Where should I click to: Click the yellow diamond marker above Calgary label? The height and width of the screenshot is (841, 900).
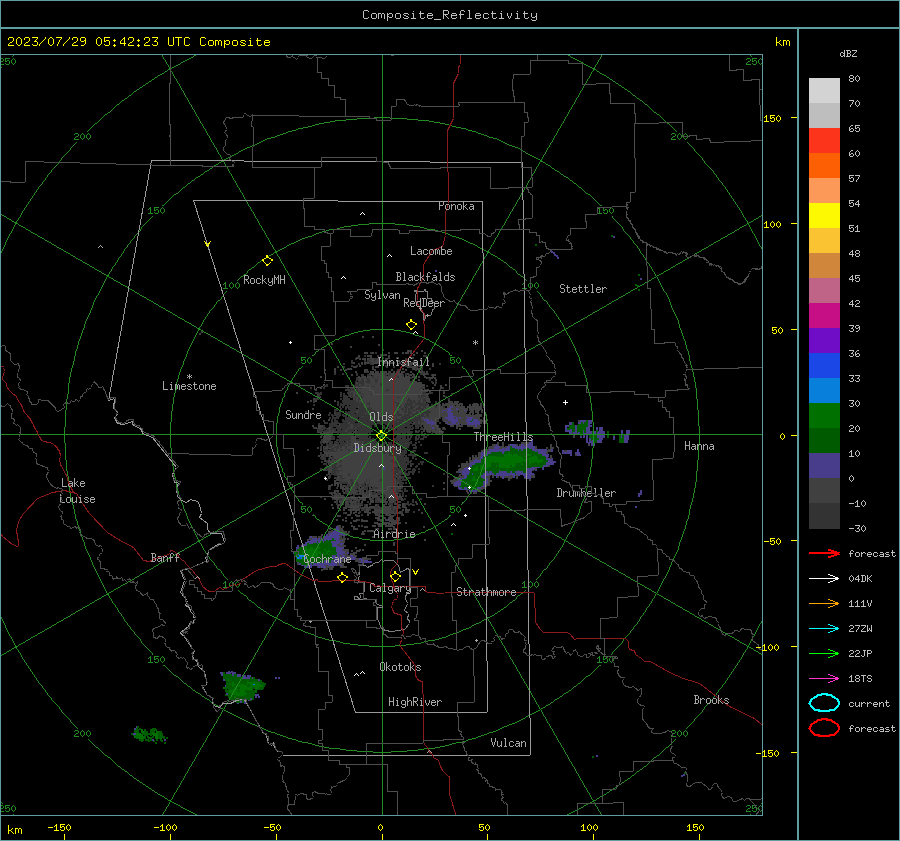pos(395,576)
